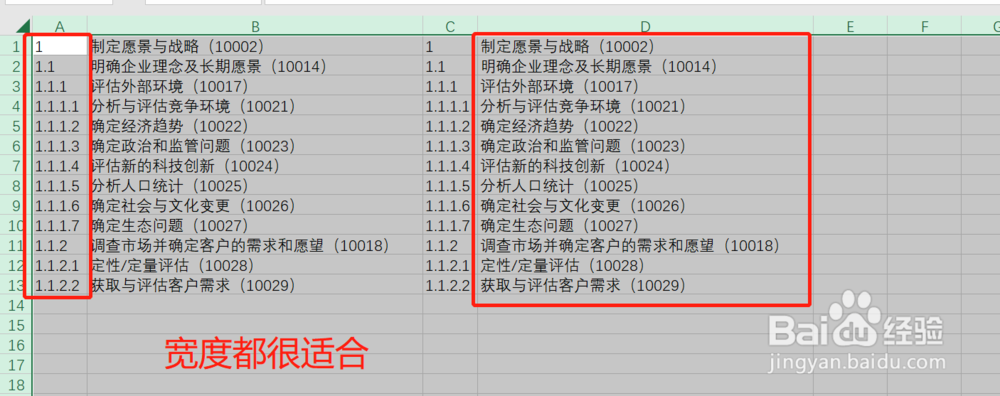Click column A cell with 1.1.2.2
The height and width of the screenshot is (396, 1000).
60,285
